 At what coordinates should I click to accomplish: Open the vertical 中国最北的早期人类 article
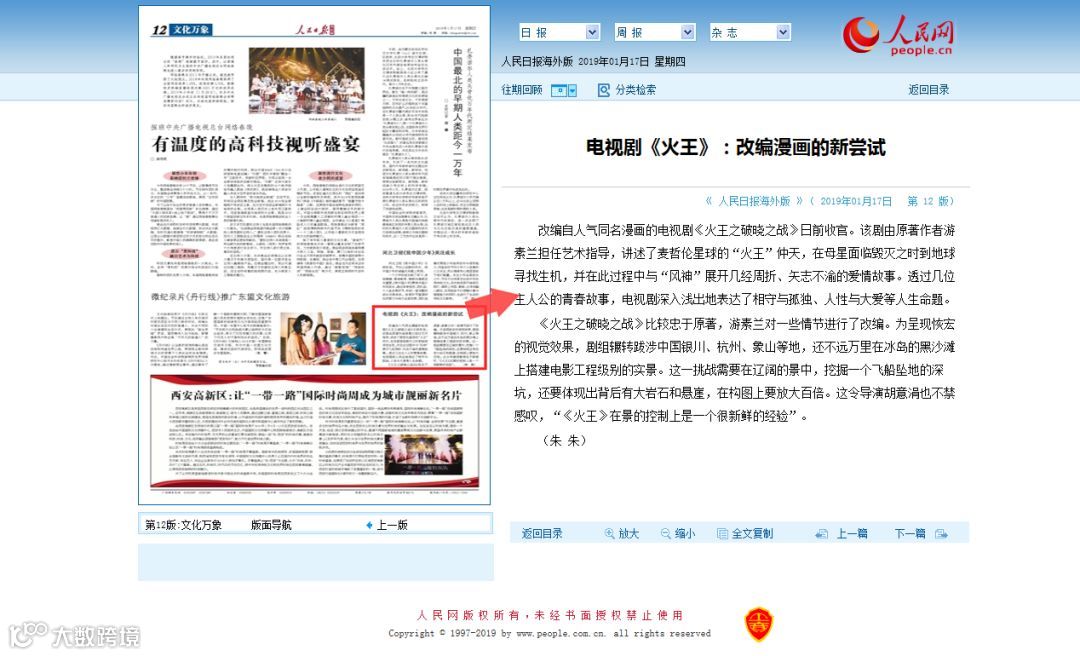458,112
